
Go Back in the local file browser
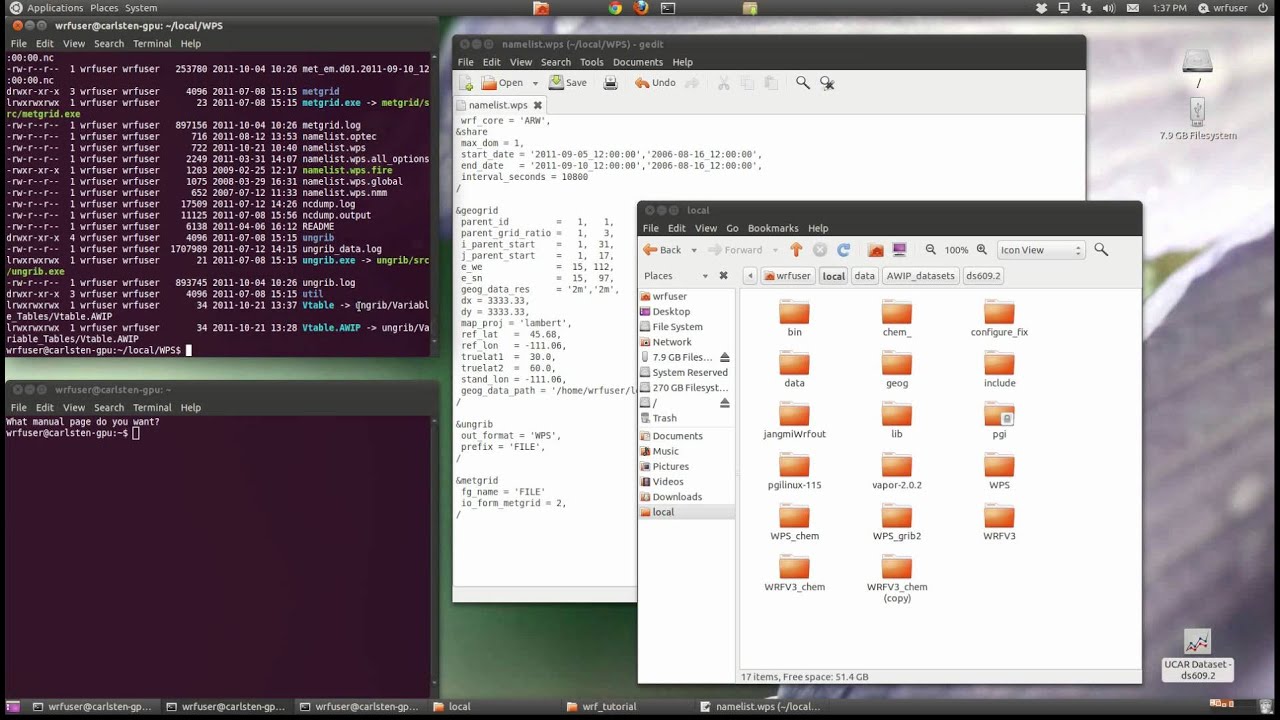662,250
